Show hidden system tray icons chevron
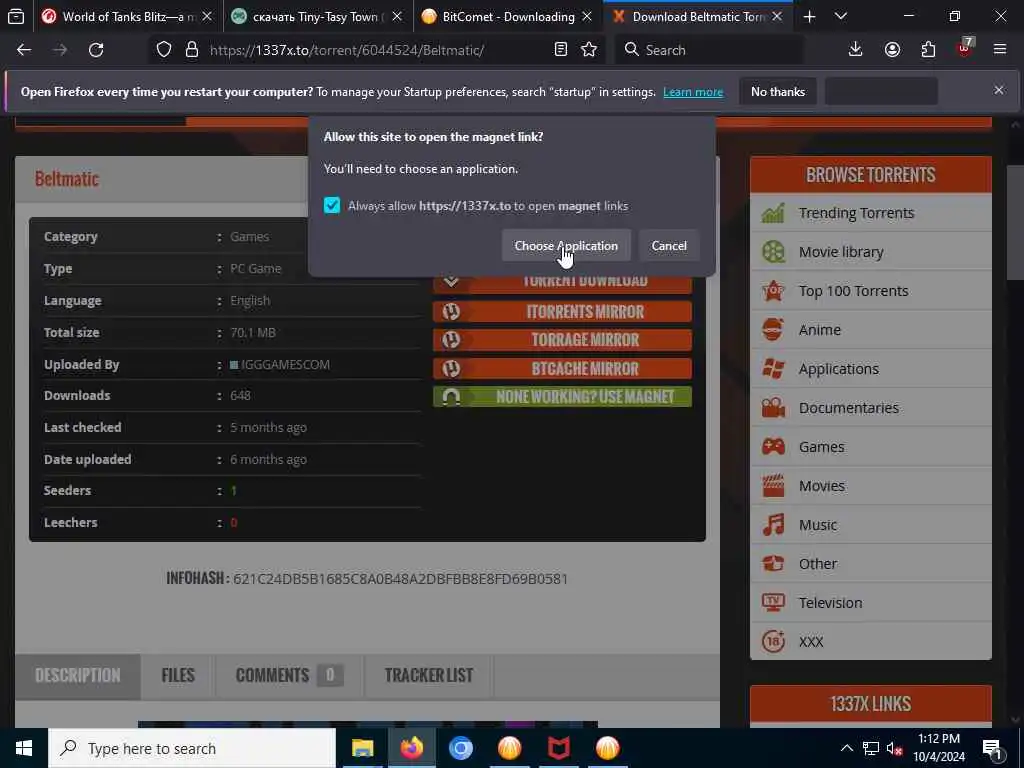Screen dimensions: 1024x768 [846, 748]
